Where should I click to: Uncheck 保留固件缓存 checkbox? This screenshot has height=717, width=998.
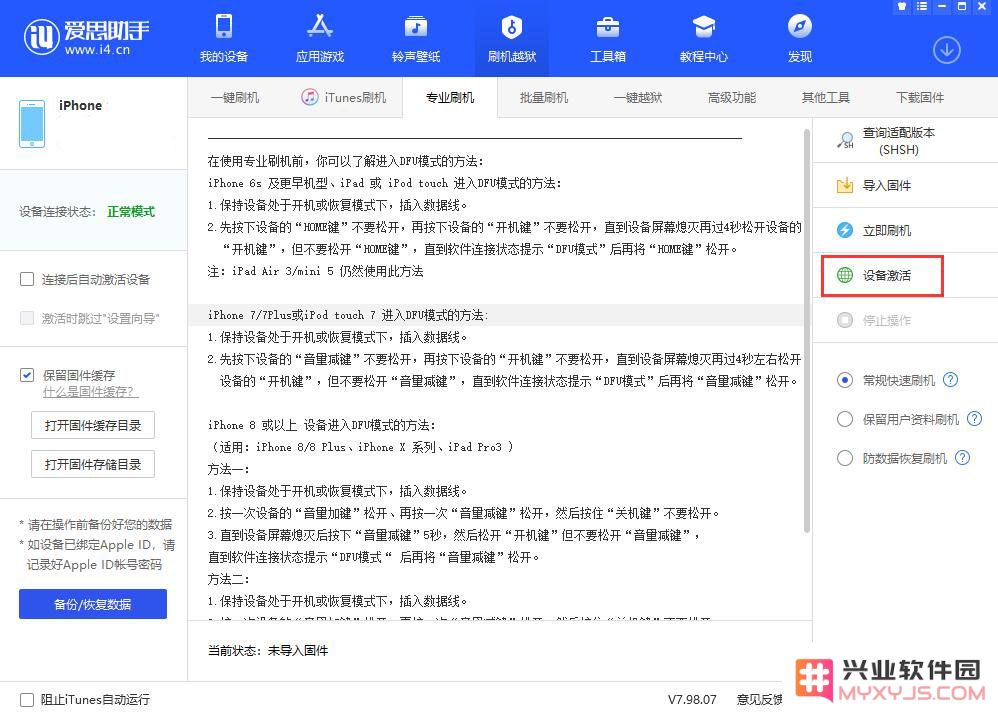27,375
